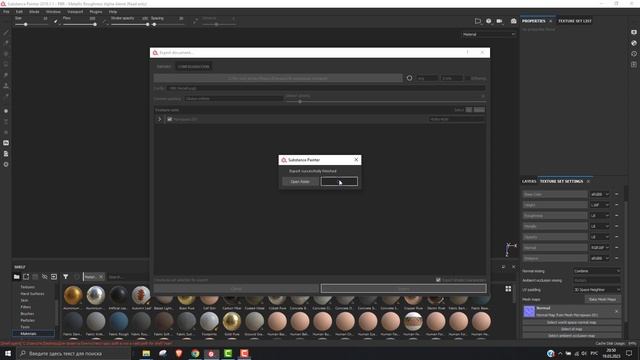Select the Gold Pure material thumbnail
This screenshot has width=640, height=360.
coord(231,322)
